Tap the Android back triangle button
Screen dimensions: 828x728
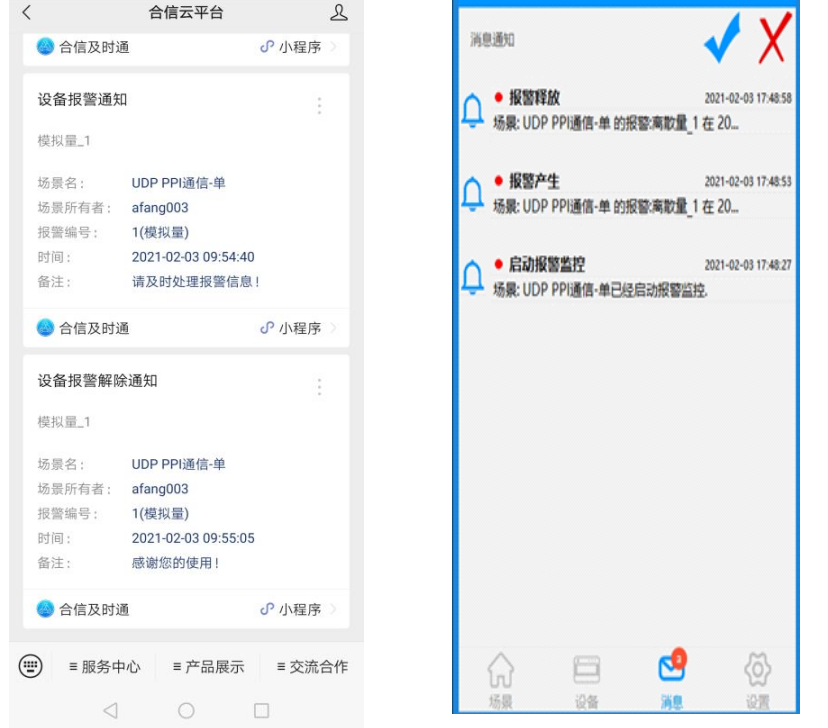click(110, 710)
